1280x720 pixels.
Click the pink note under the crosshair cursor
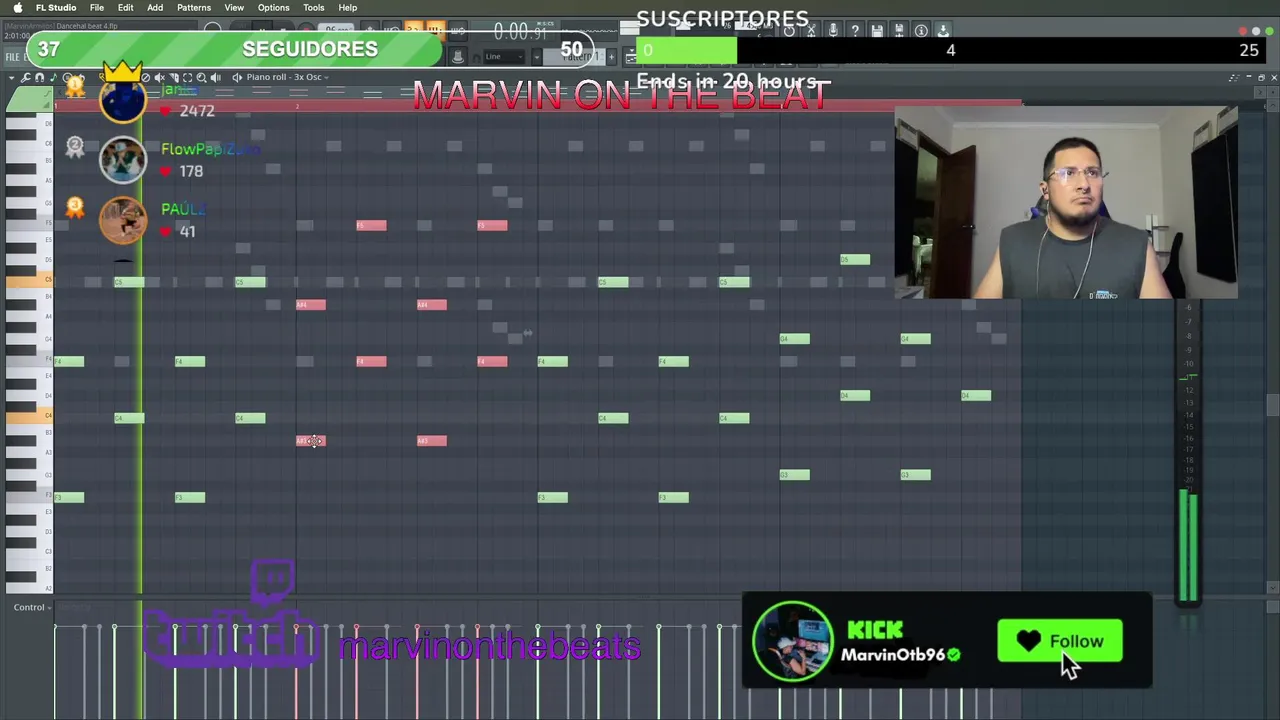pyautogui.click(x=311, y=441)
